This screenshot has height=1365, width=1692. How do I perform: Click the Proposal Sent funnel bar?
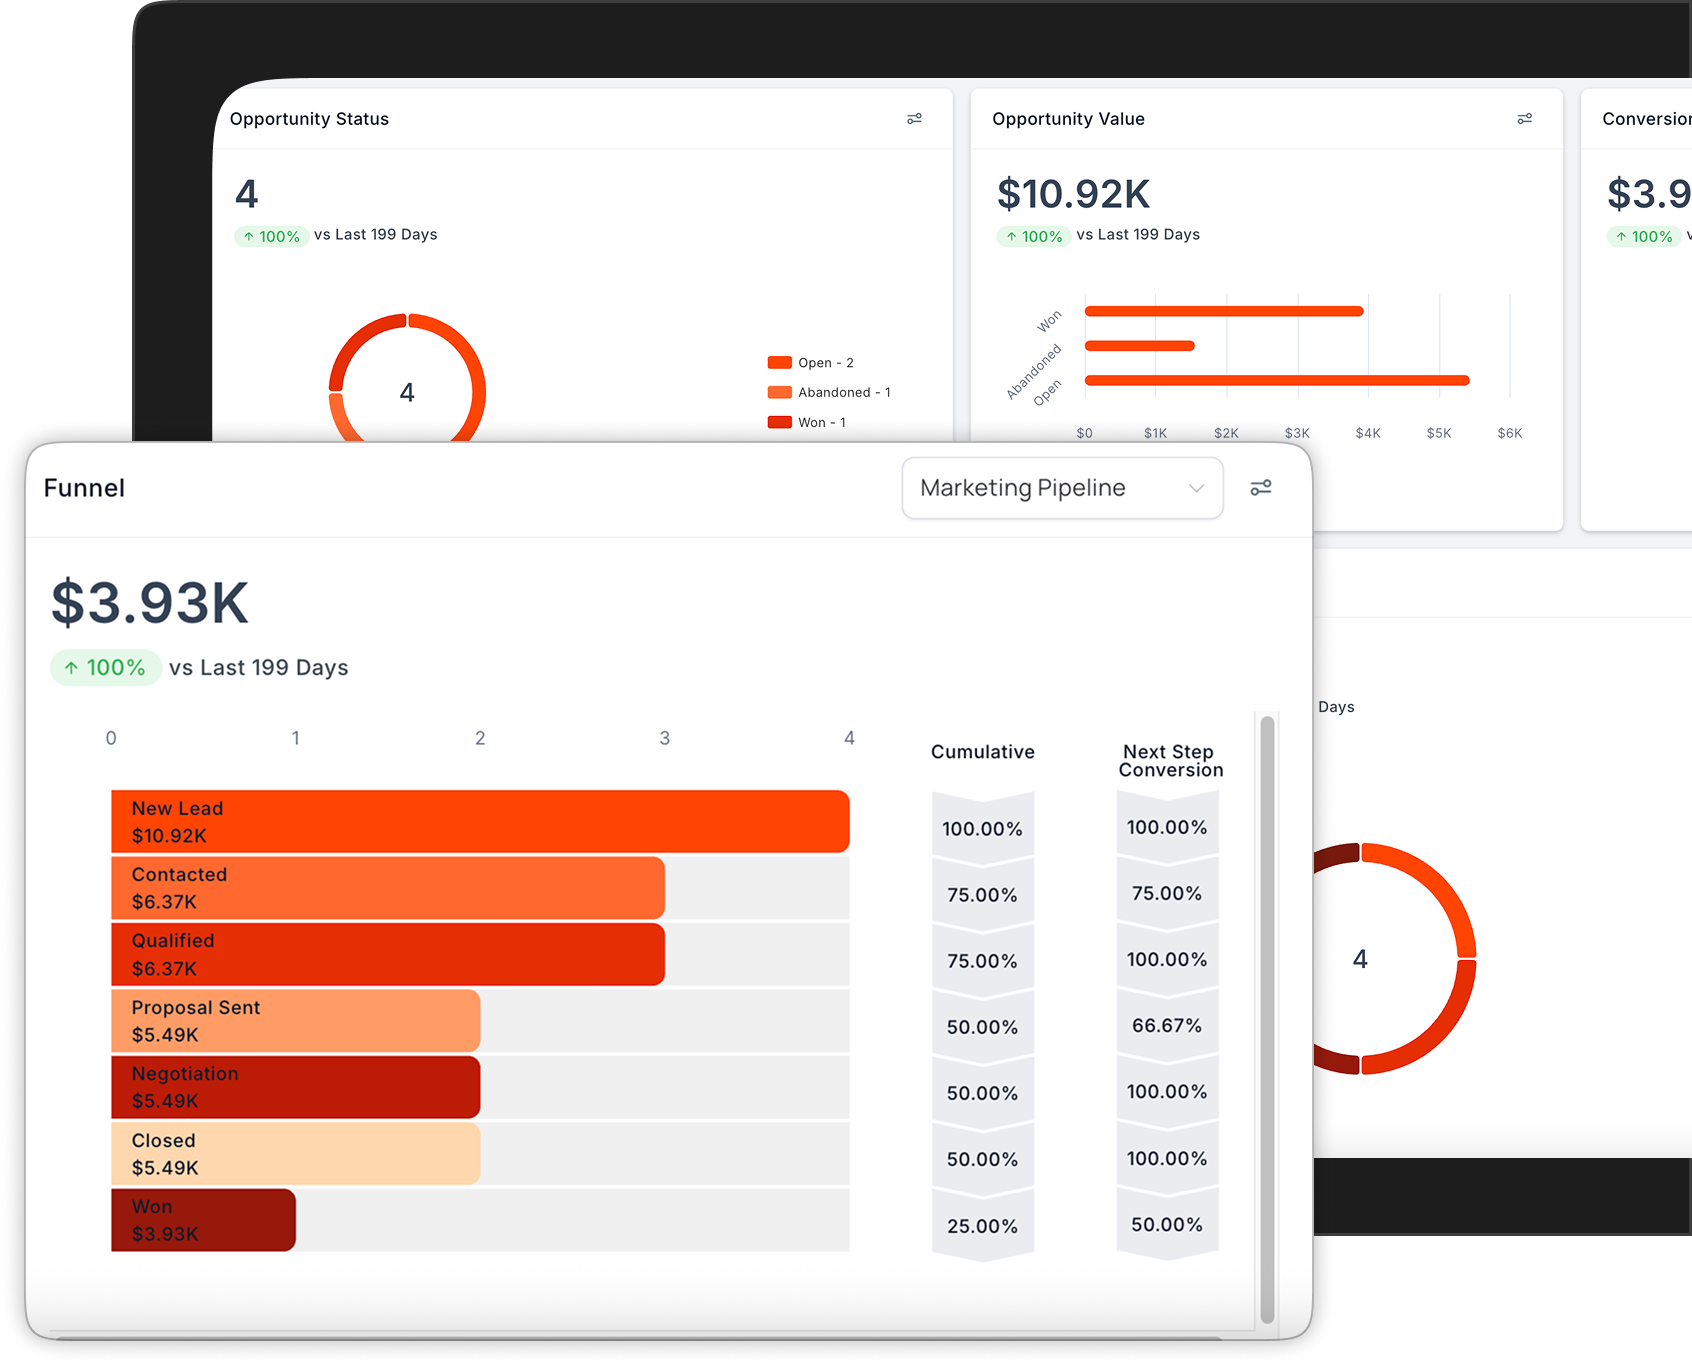click(295, 1021)
